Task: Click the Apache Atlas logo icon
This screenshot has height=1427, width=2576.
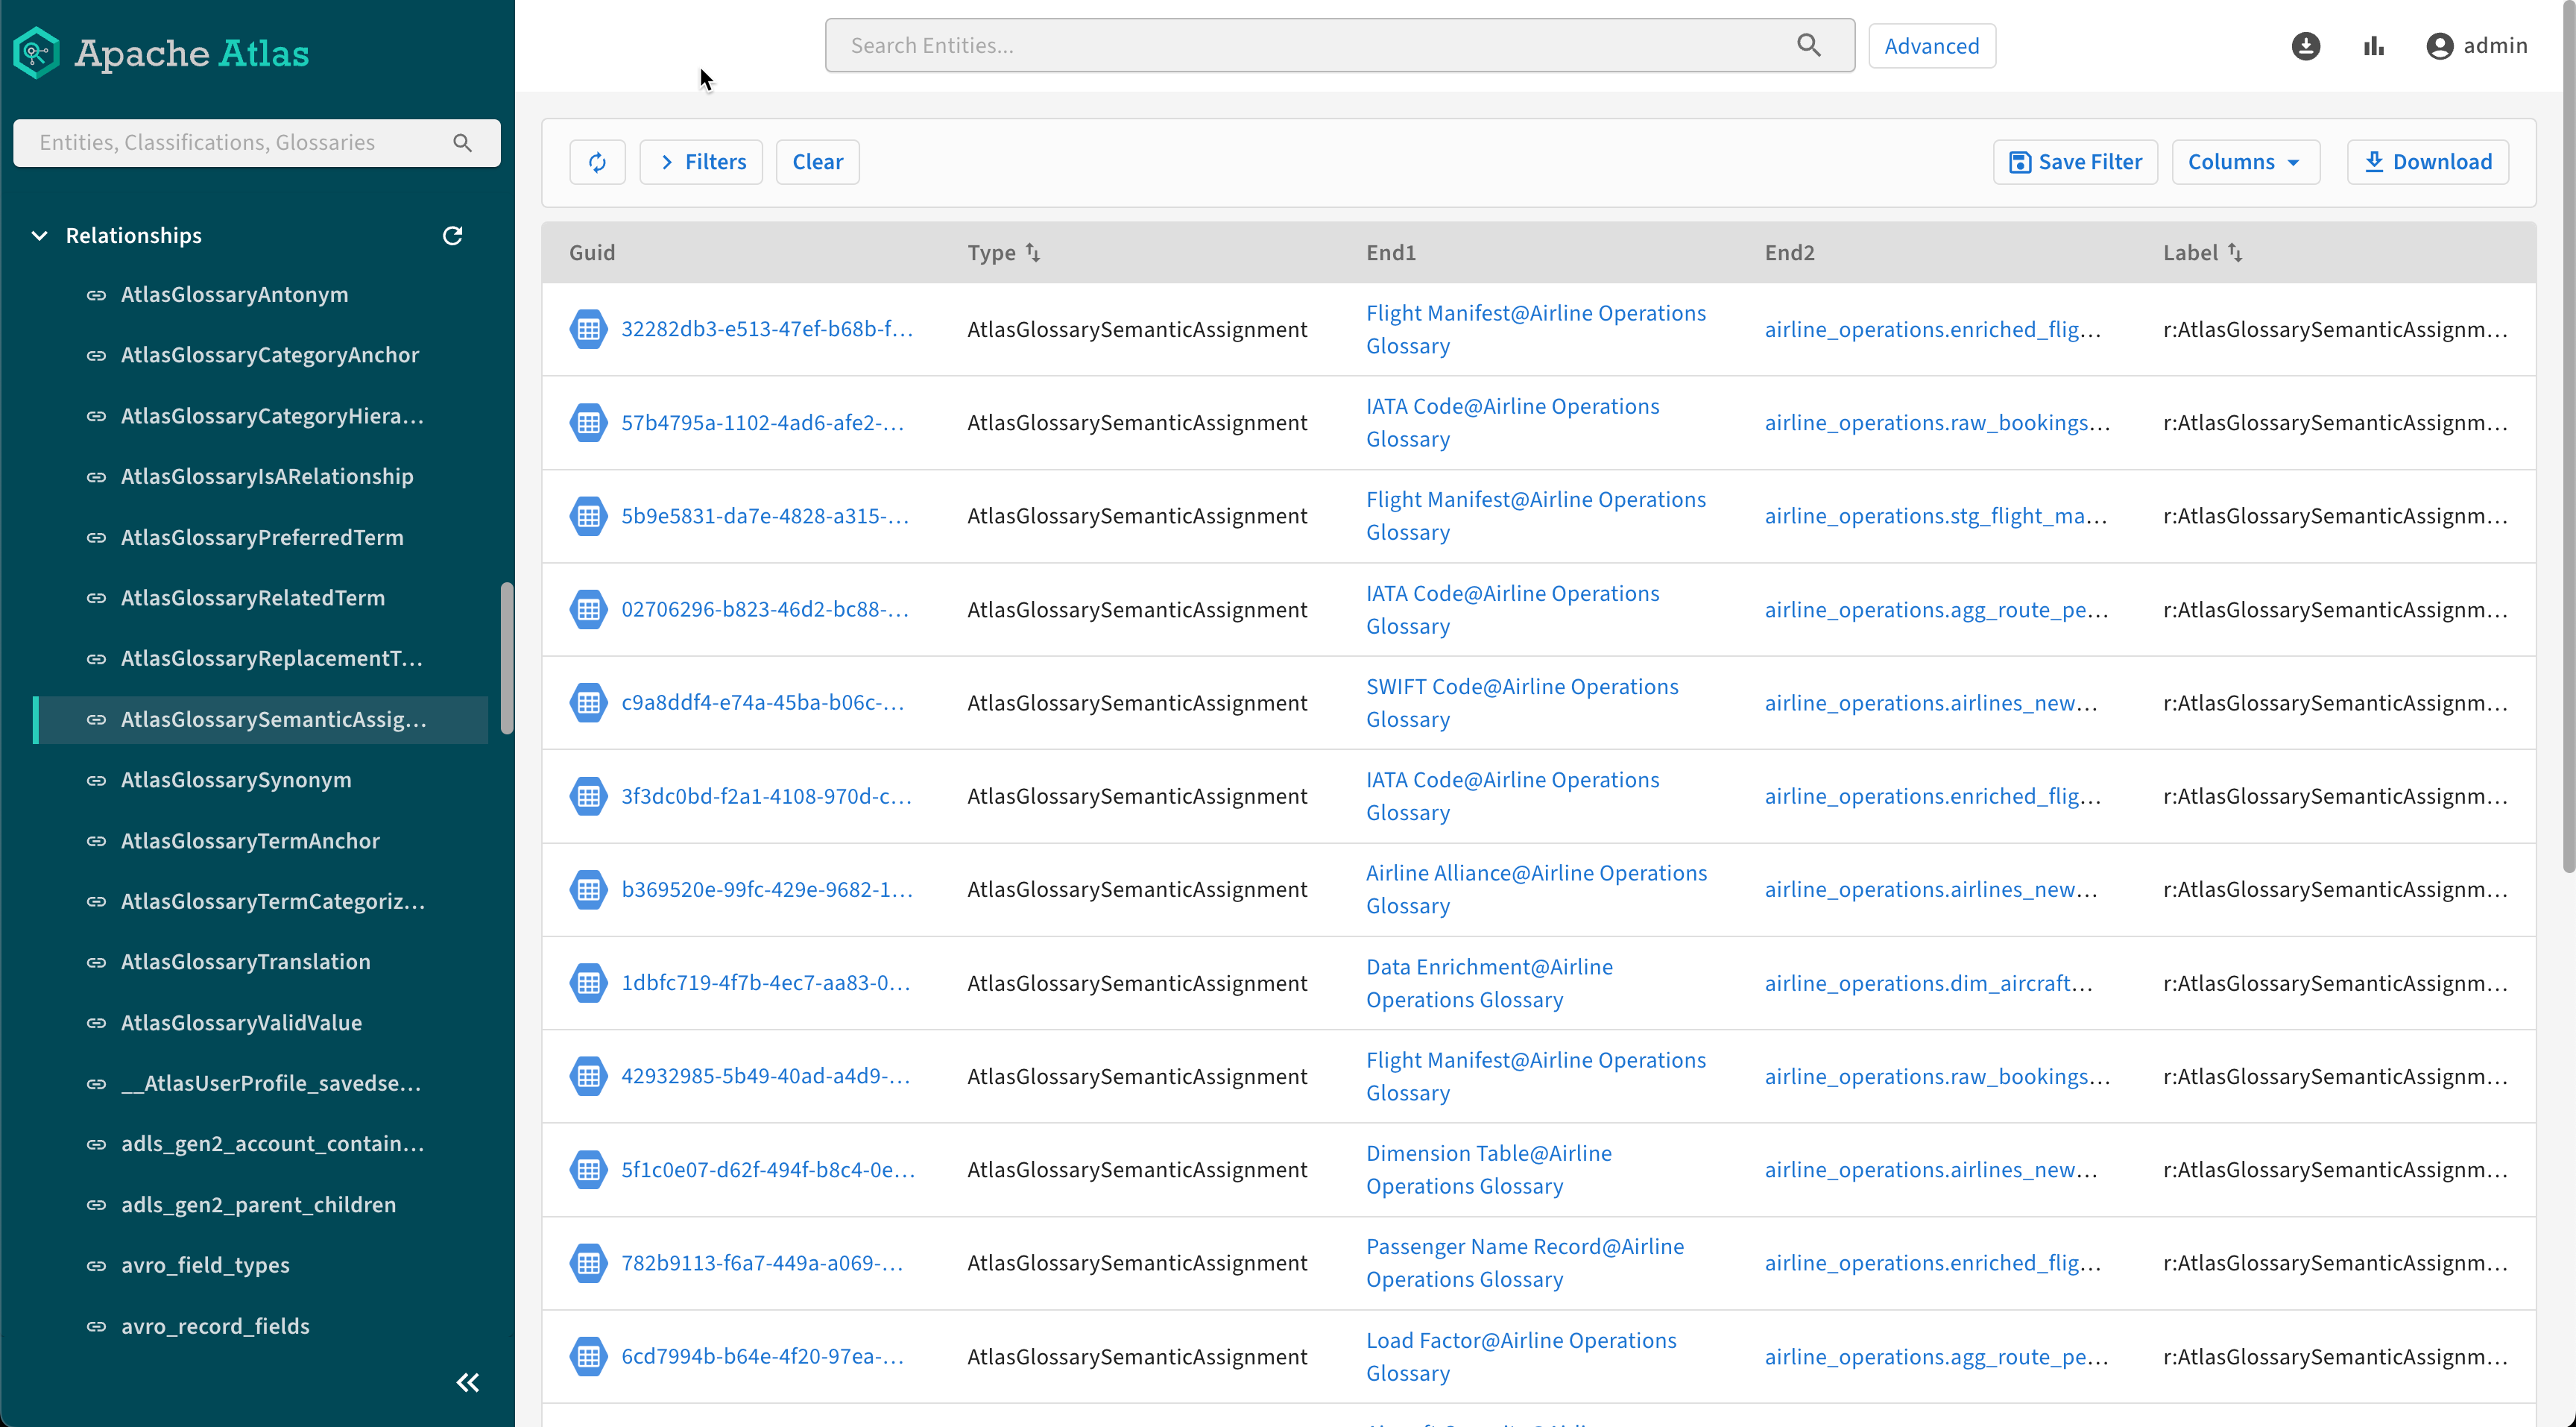Action: (37, 52)
